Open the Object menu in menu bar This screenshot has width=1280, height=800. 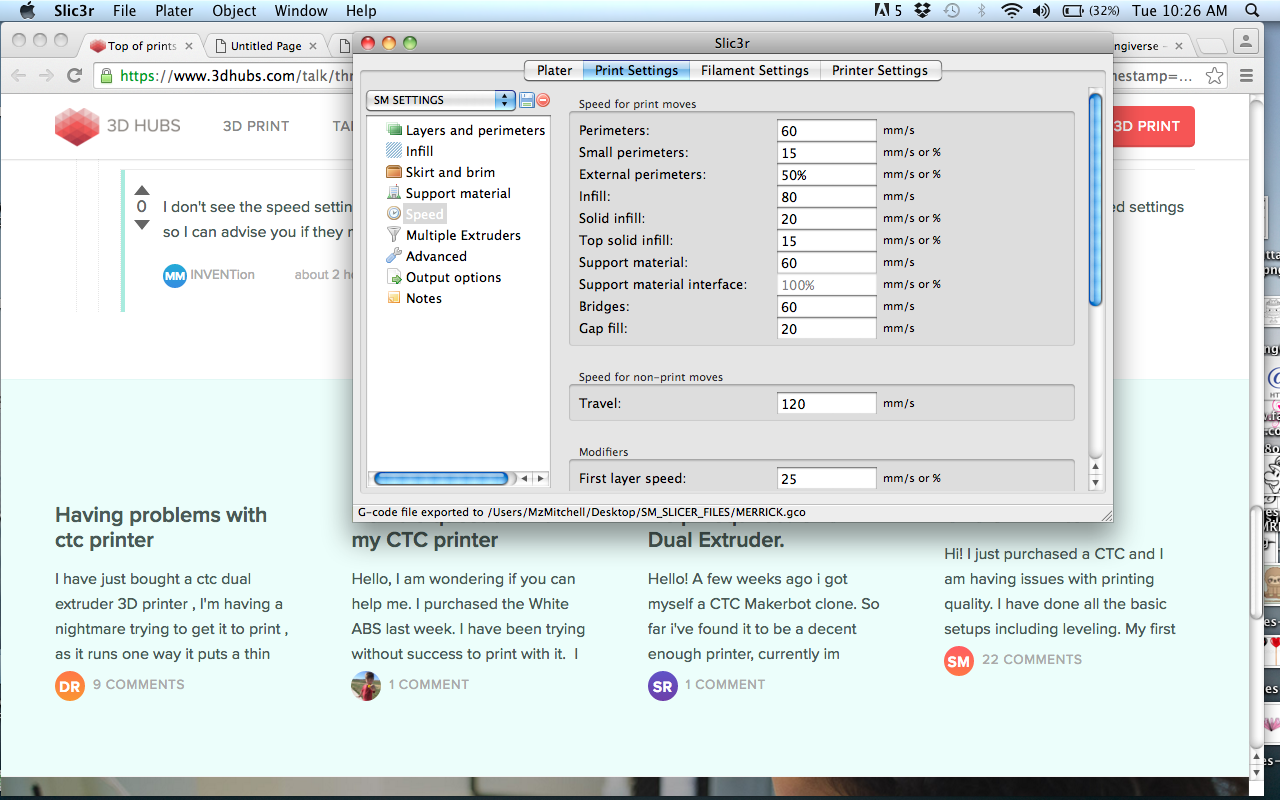point(233,11)
